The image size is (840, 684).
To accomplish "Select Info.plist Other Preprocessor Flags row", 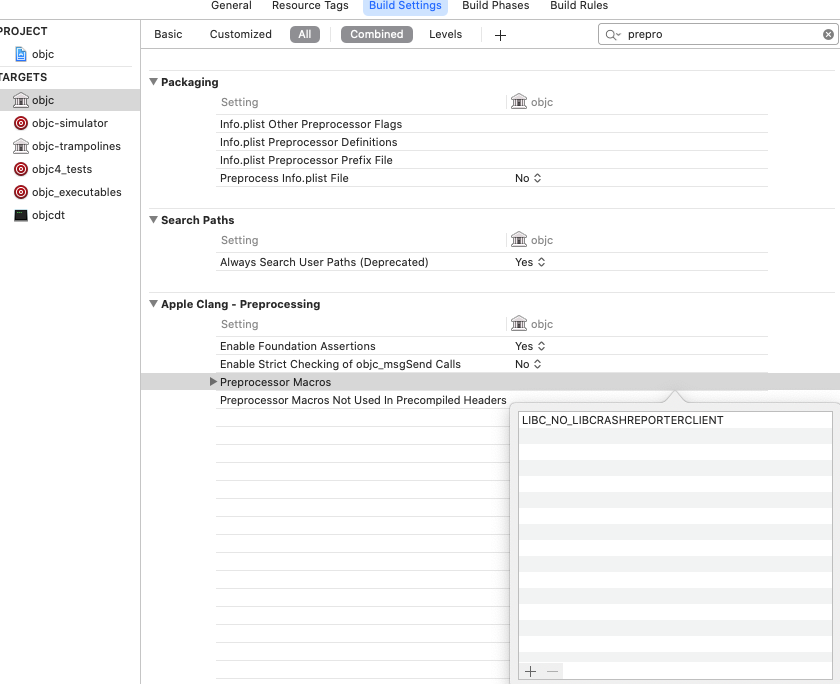I will pos(492,124).
